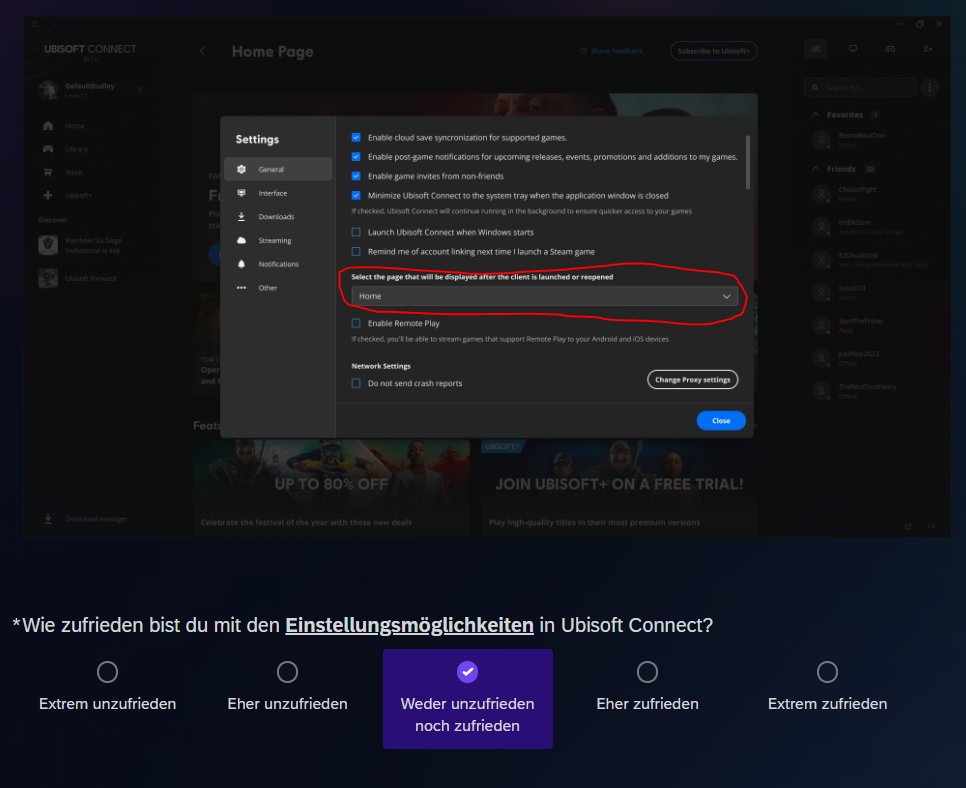This screenshot has width=966, height=788.
Task: Click the DefaultDudley profile avatar
Action: 47,90
